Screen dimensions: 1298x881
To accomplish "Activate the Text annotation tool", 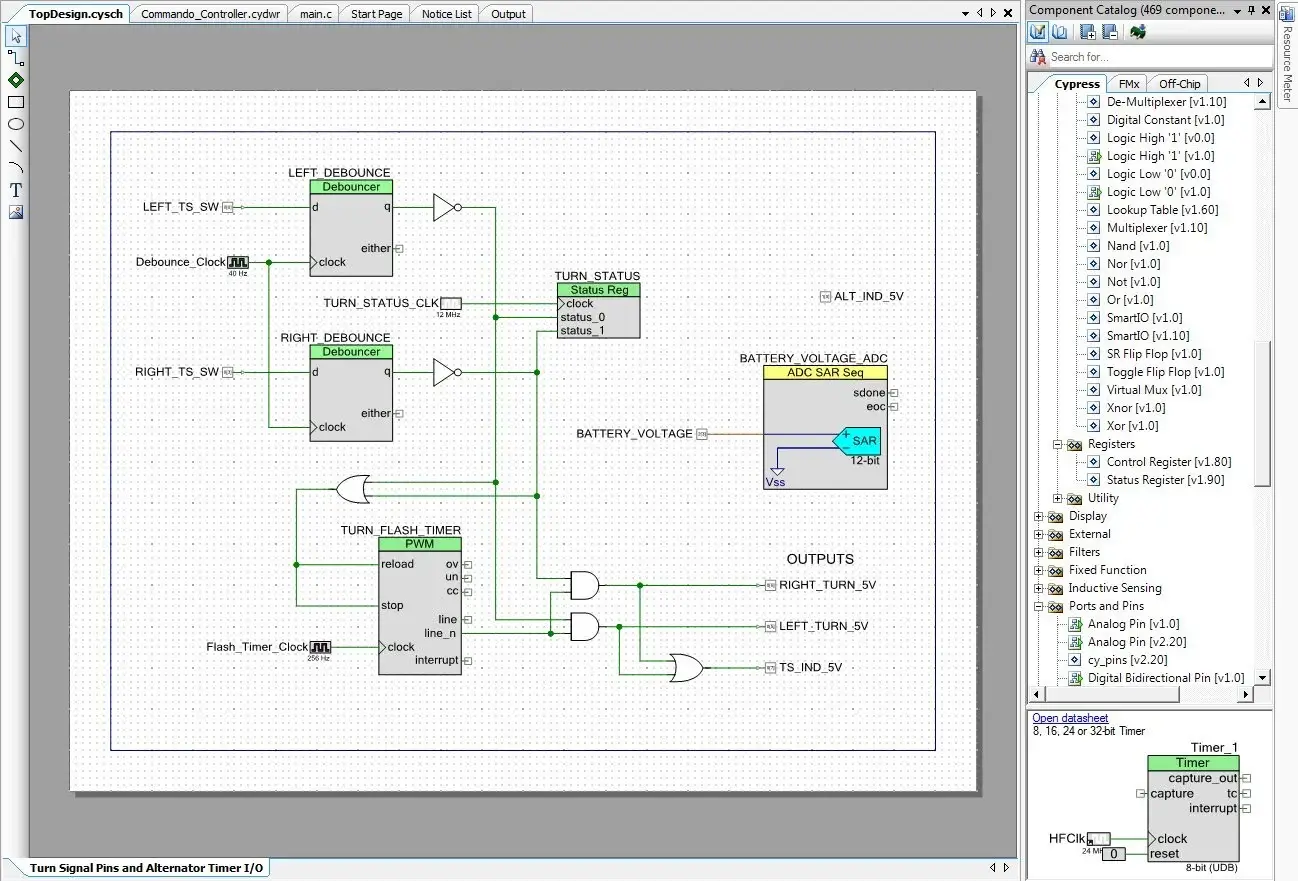I will coord(15,190).
